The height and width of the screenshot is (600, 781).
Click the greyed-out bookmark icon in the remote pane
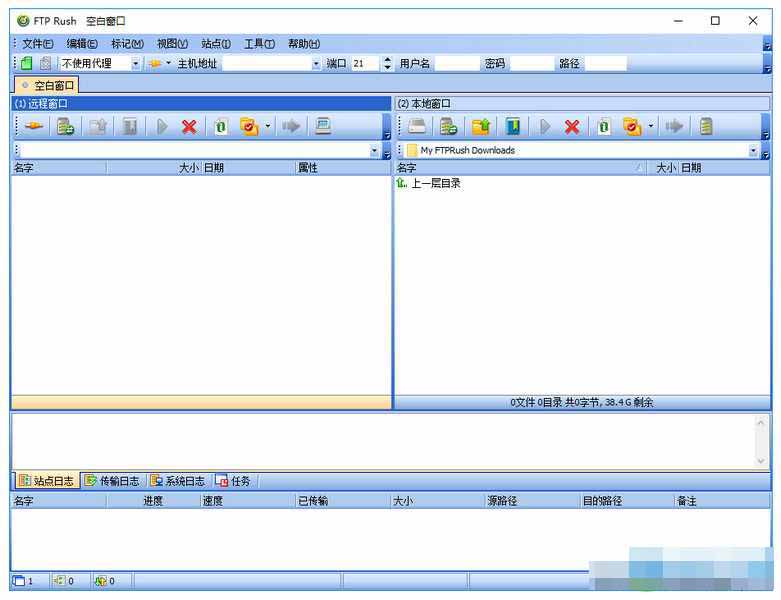click(x=130, y=126)
